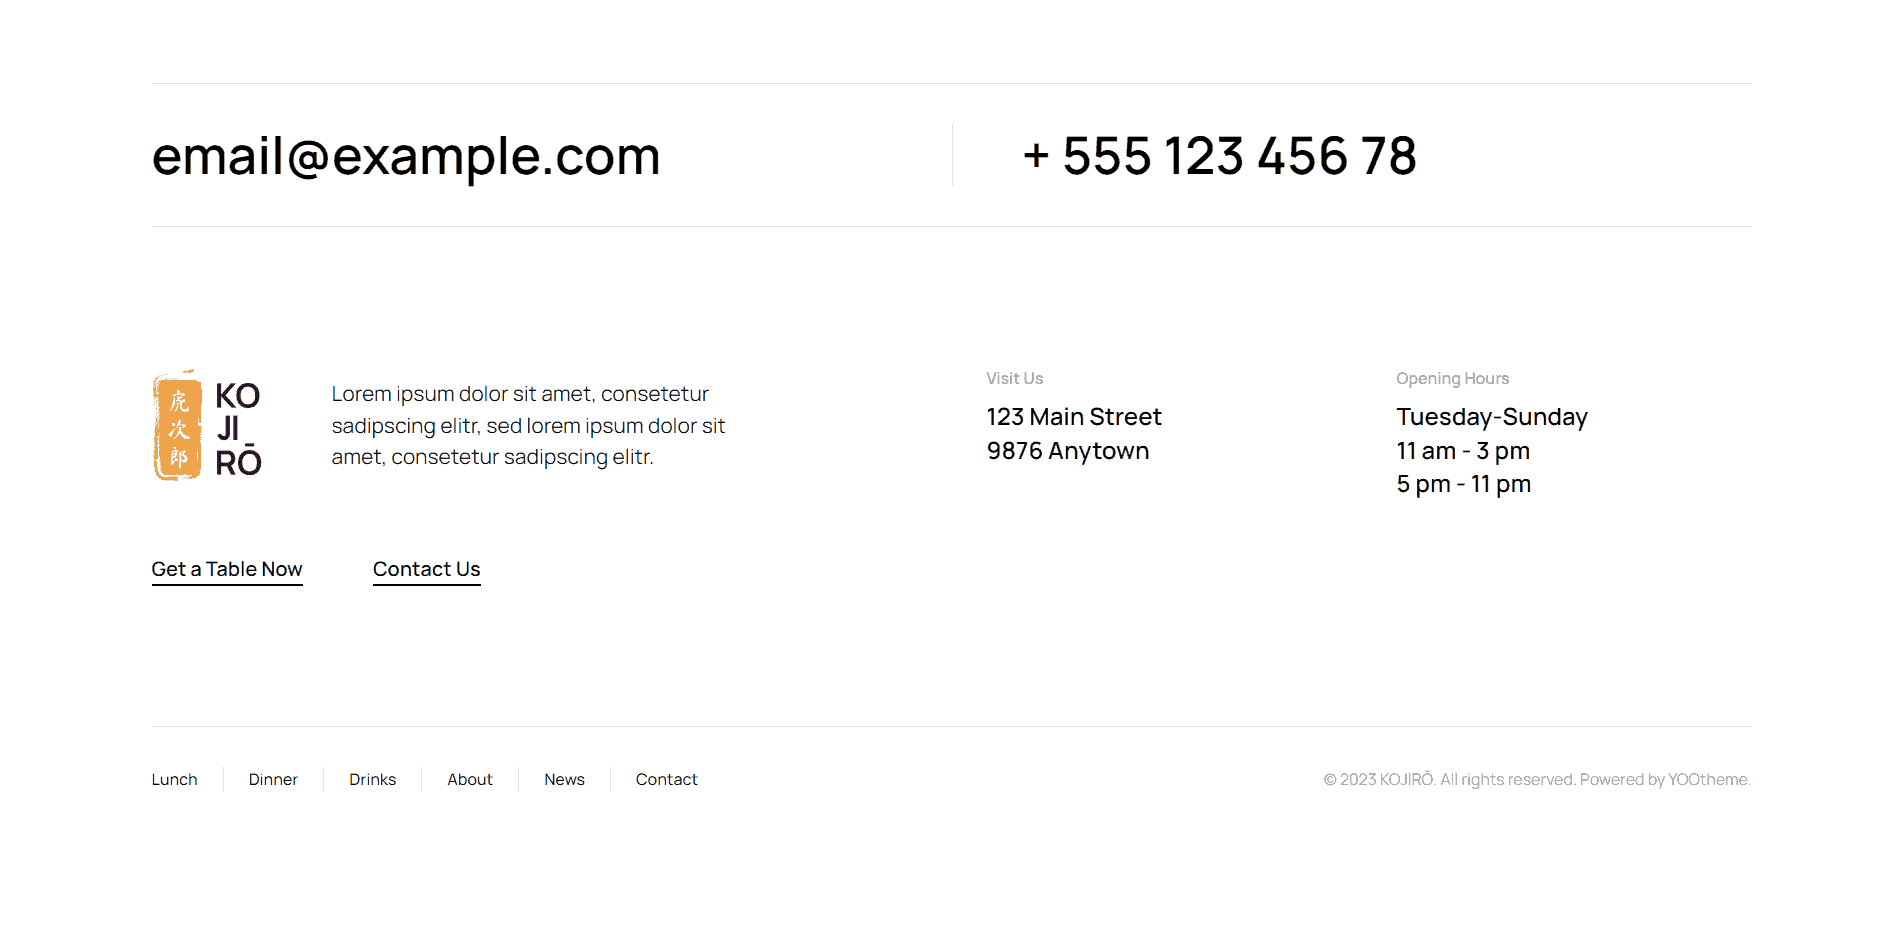Click the Lorem ipsum description paragraph
Screen dimensions: 1902x931
(528, 426)
